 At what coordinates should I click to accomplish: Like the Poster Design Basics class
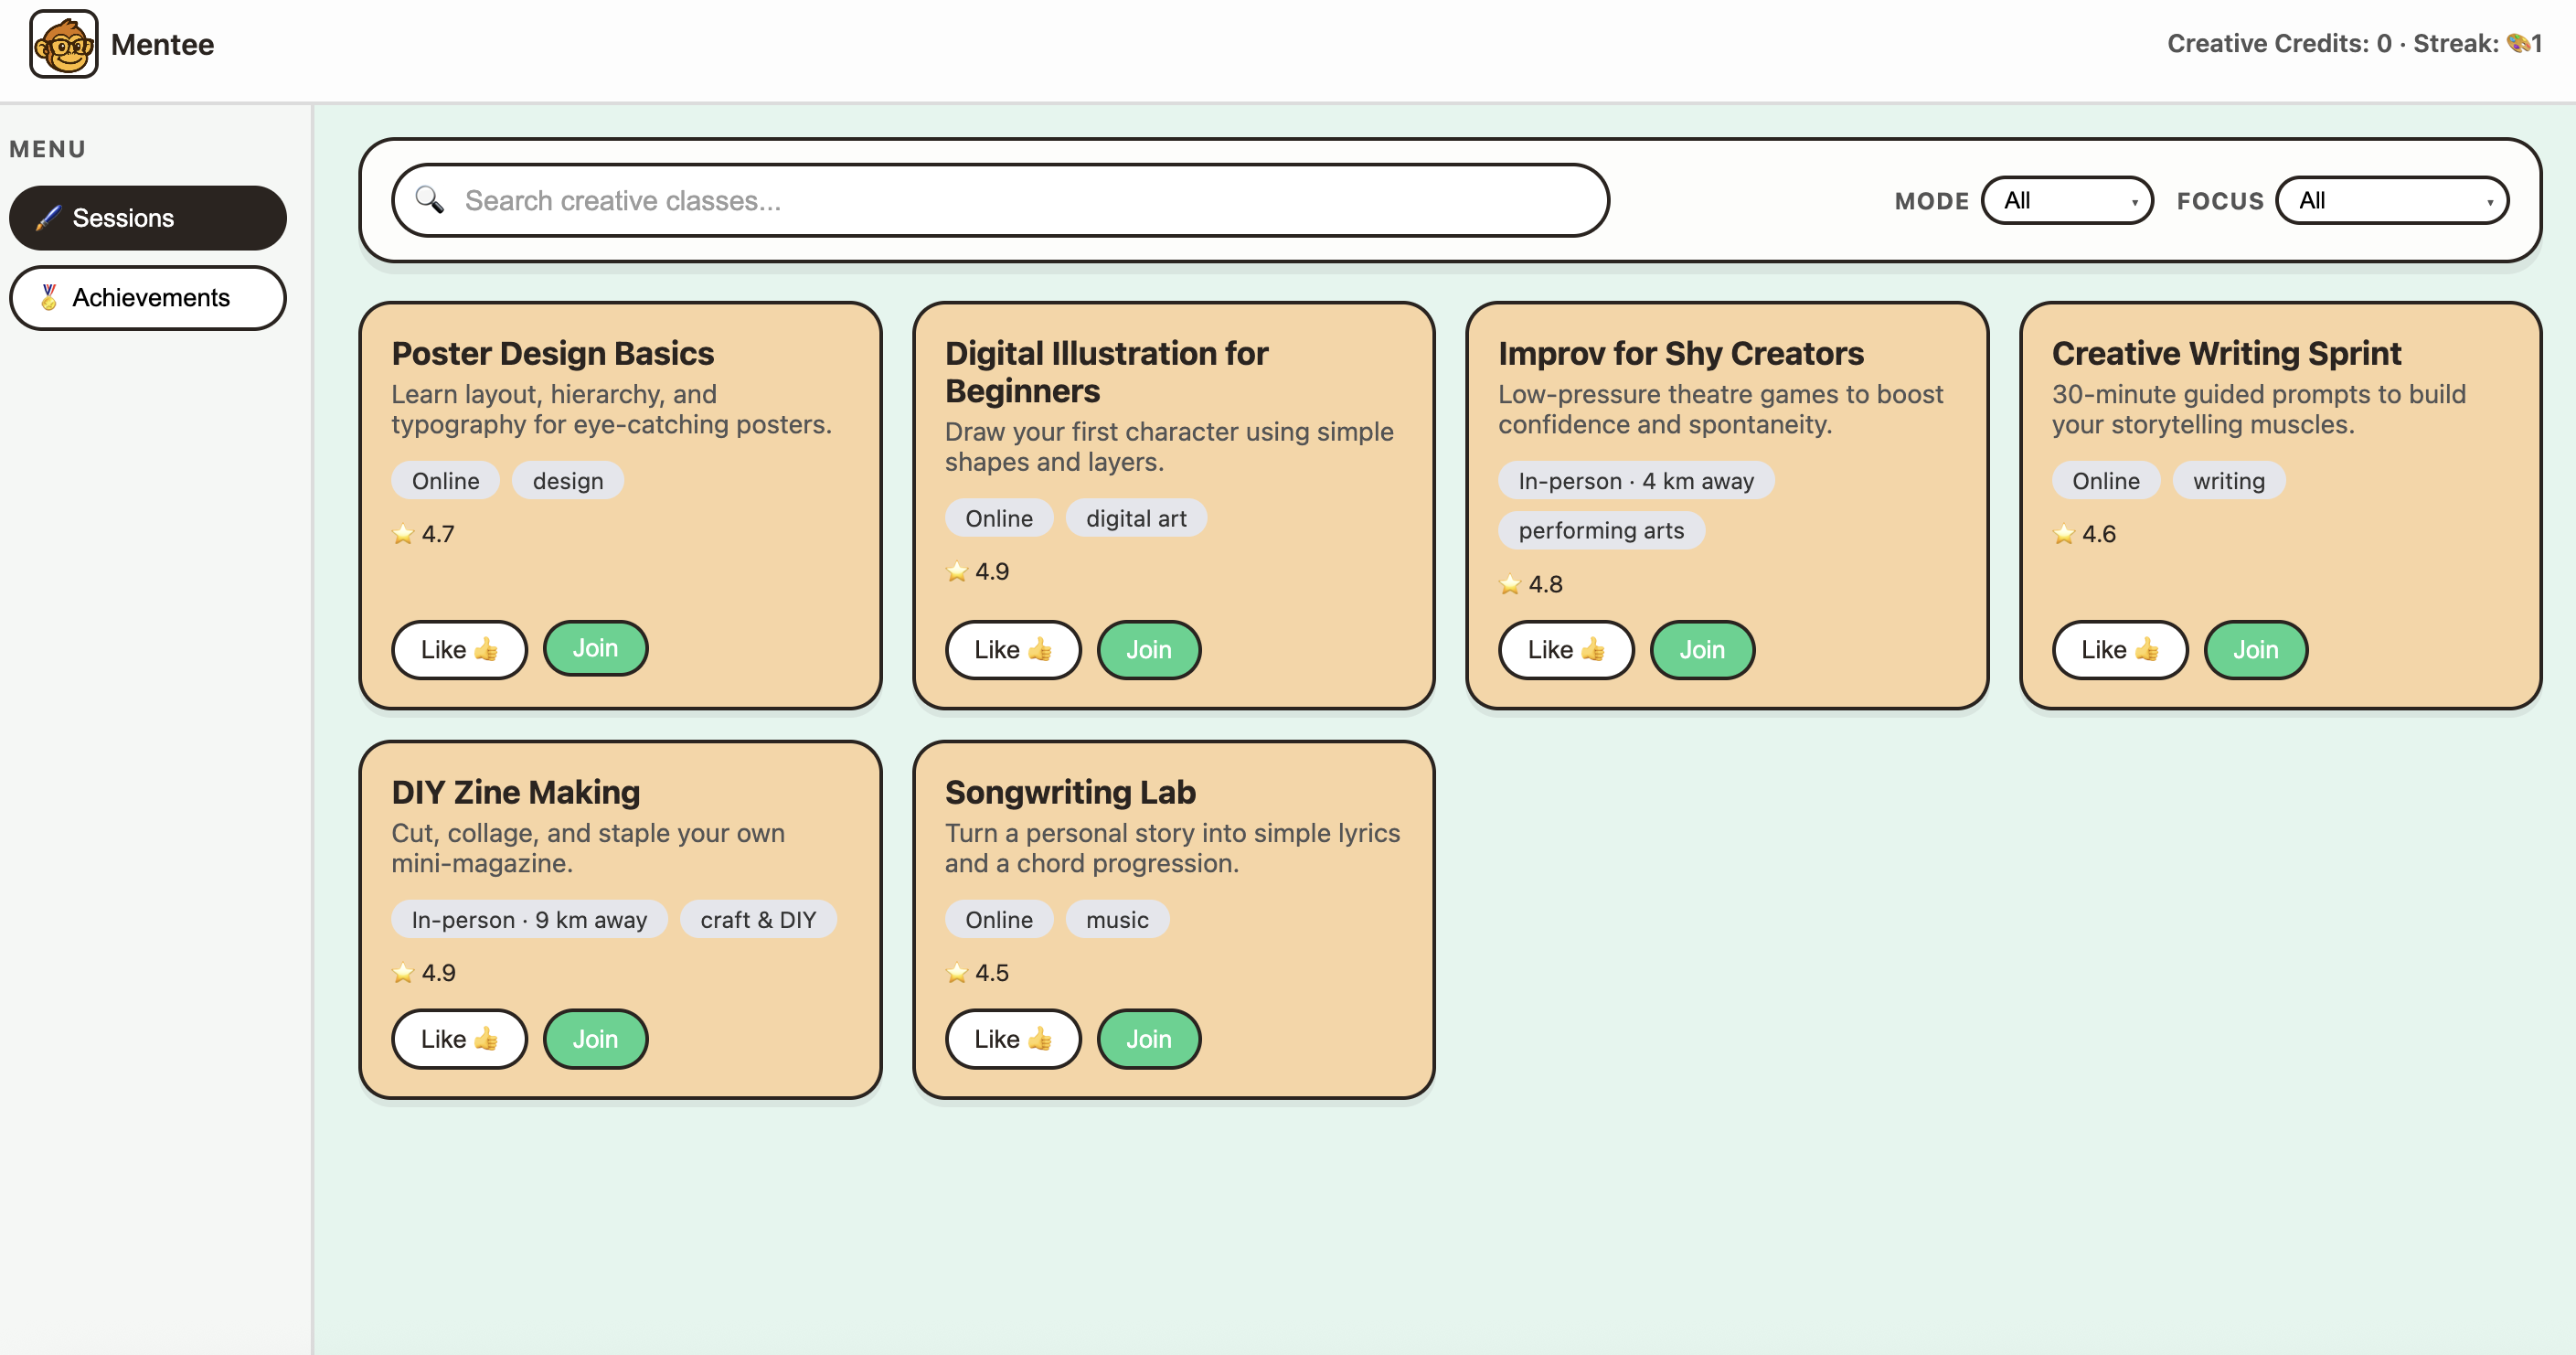point(458,650)
